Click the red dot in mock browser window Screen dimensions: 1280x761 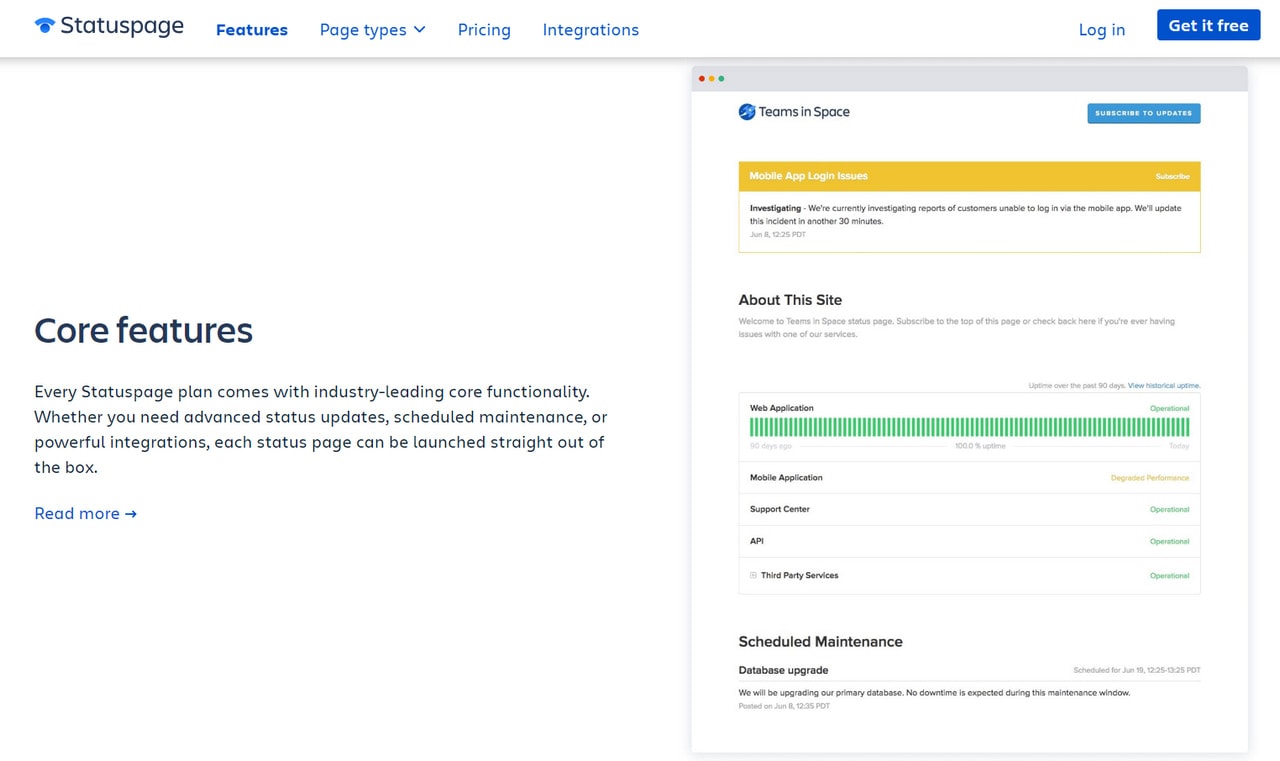[x=702, y=78]
